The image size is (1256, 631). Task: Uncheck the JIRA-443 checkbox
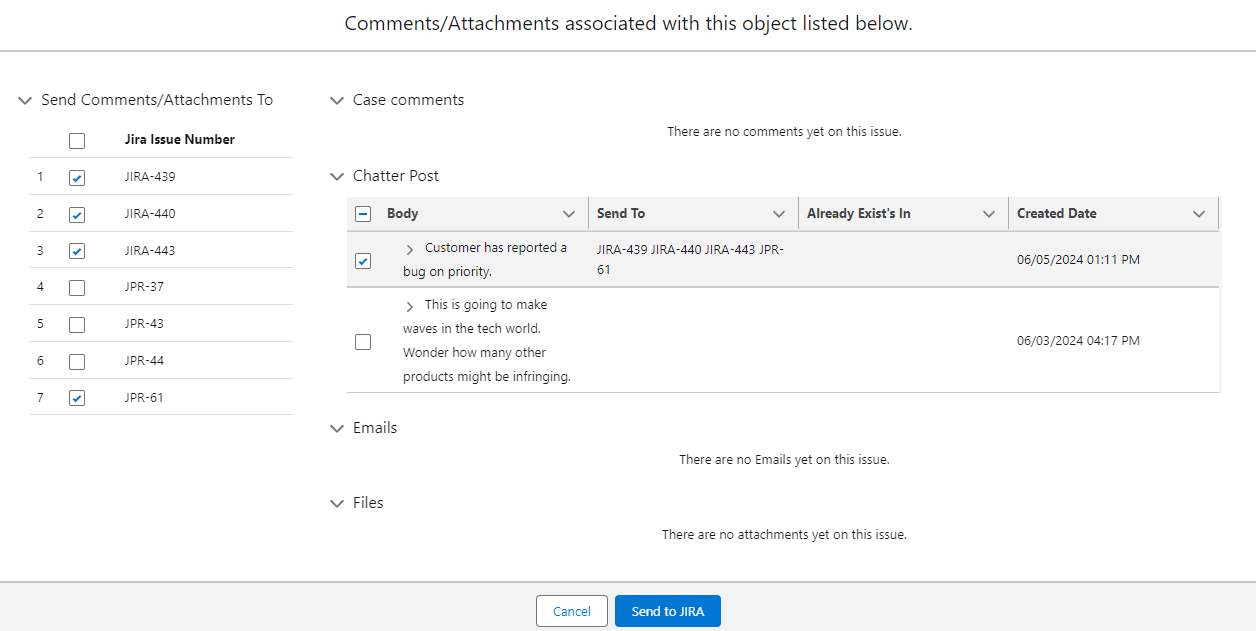[77, 251]
